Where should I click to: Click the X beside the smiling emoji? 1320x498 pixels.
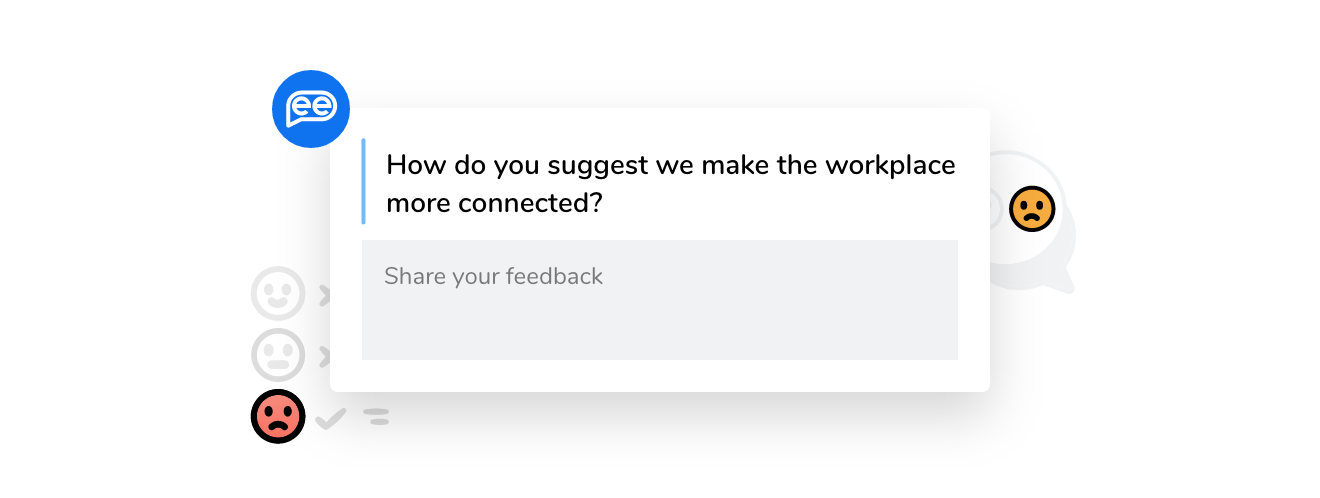pos(324,295)
